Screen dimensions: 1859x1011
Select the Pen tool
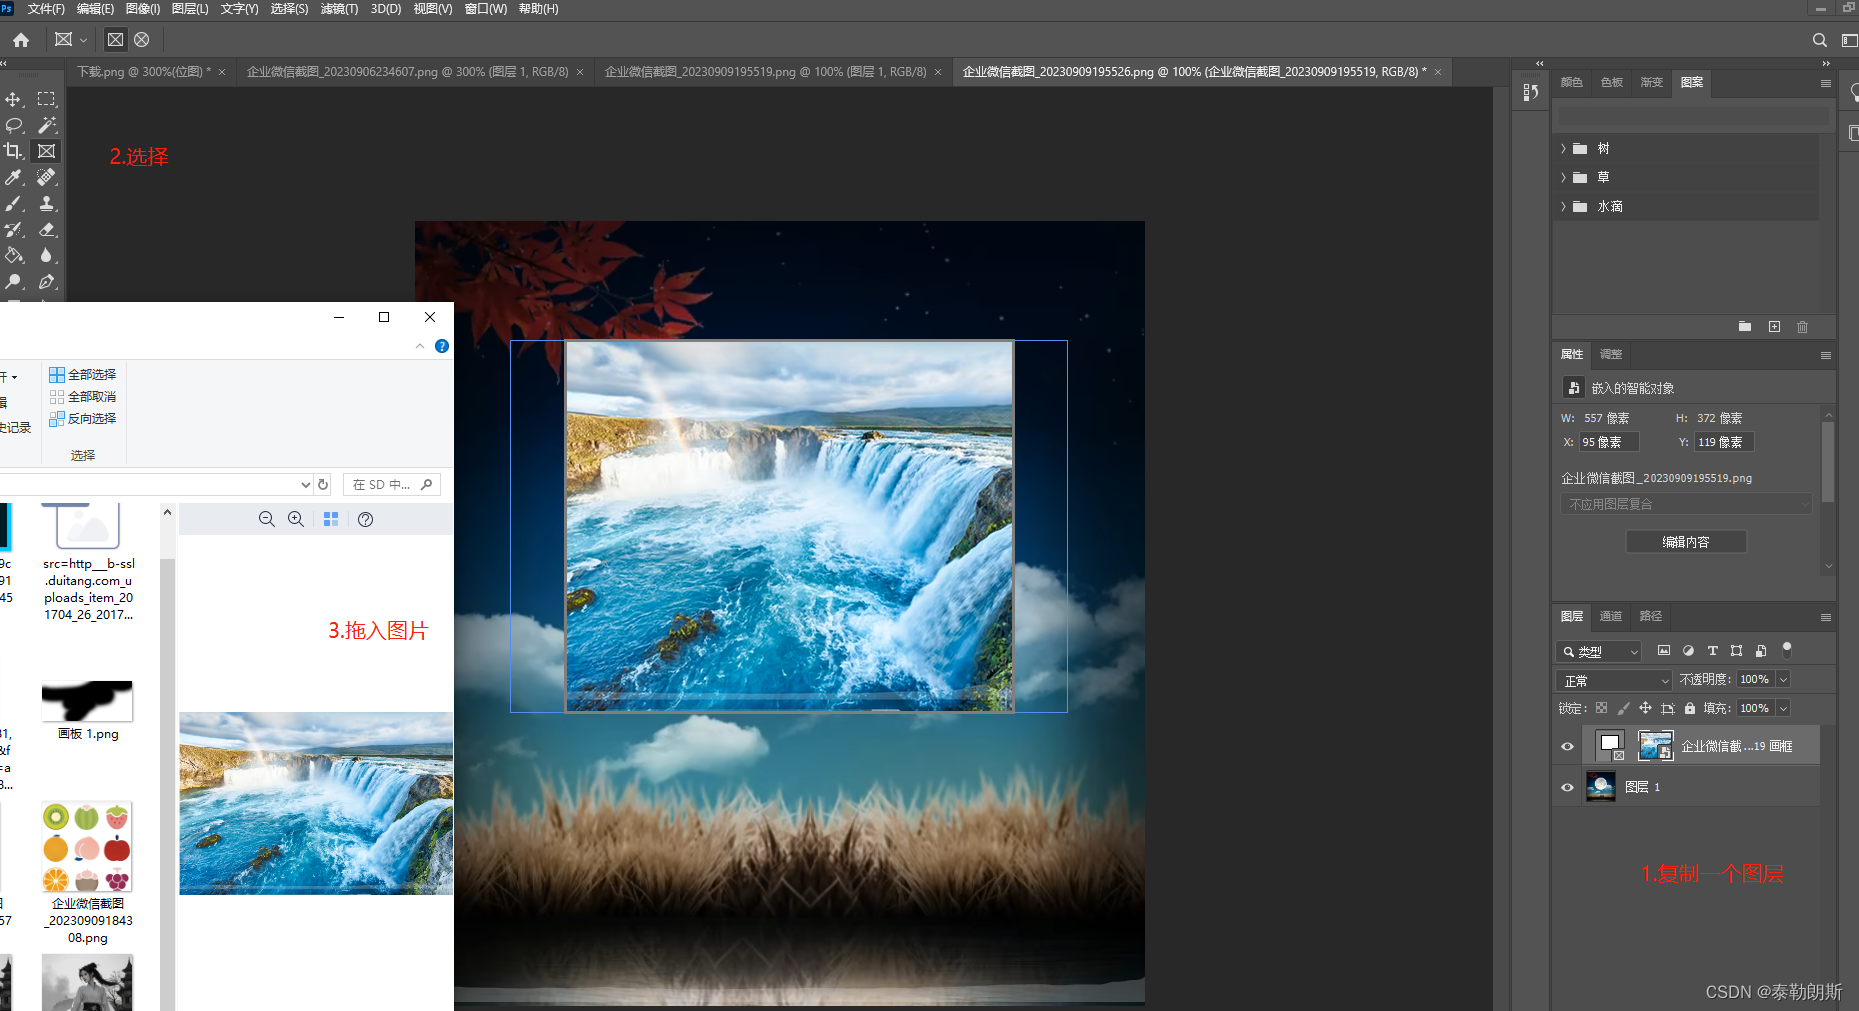[x=47, y=281]
